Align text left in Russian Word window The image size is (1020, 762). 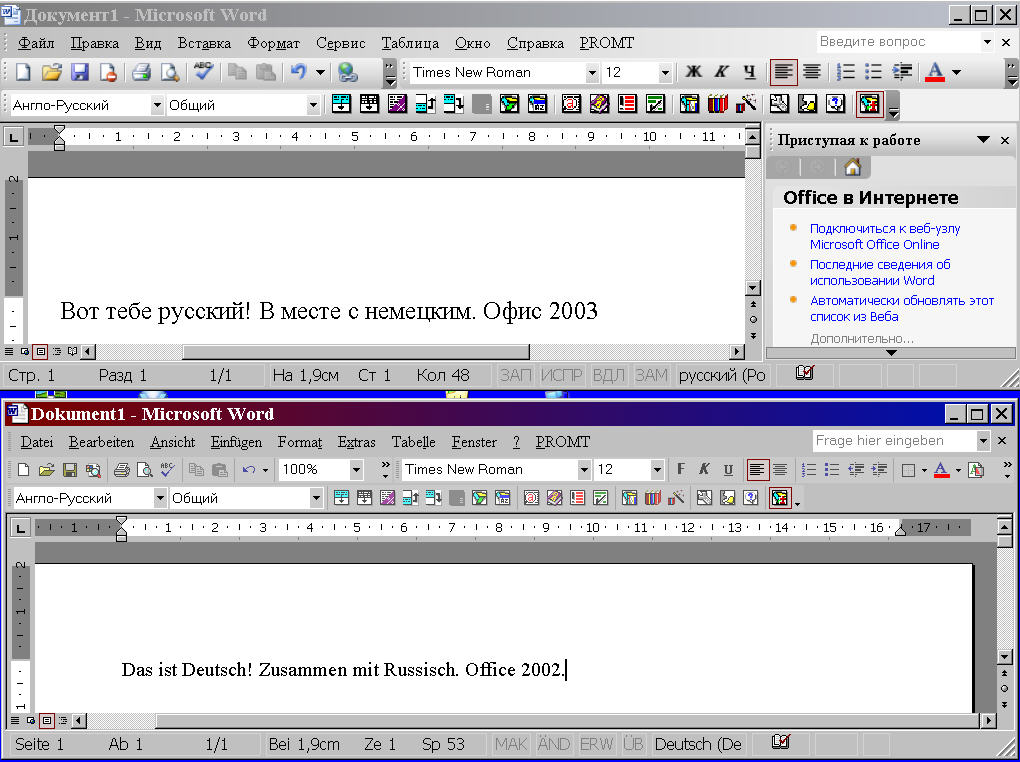click(783, 72)
